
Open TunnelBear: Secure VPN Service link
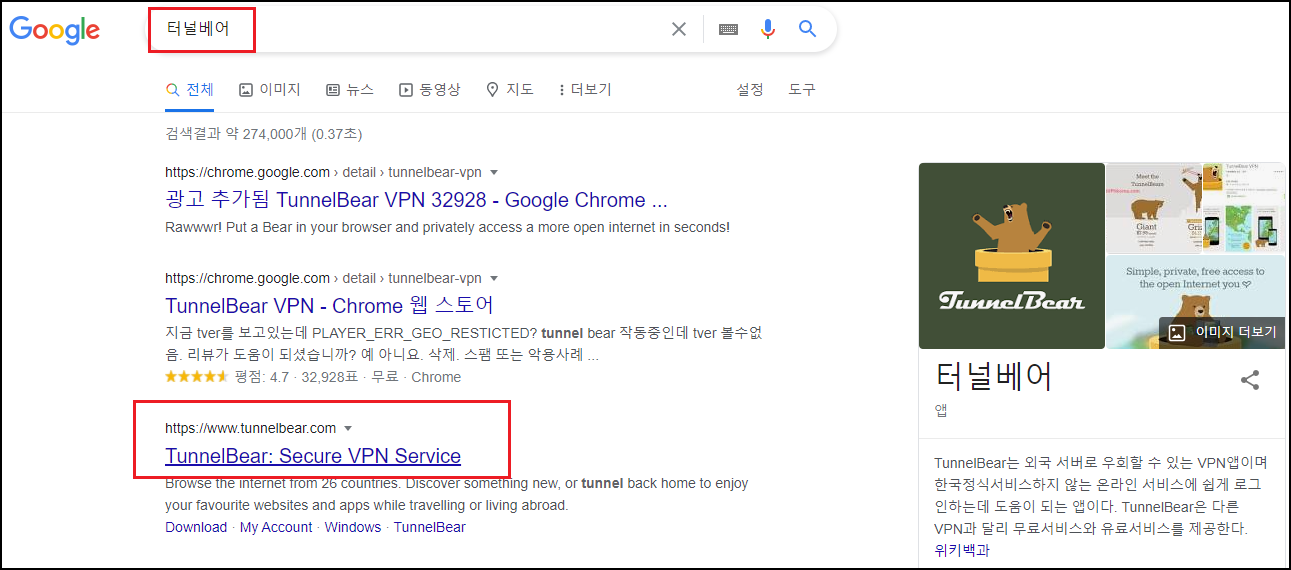(x=313, y=456)
